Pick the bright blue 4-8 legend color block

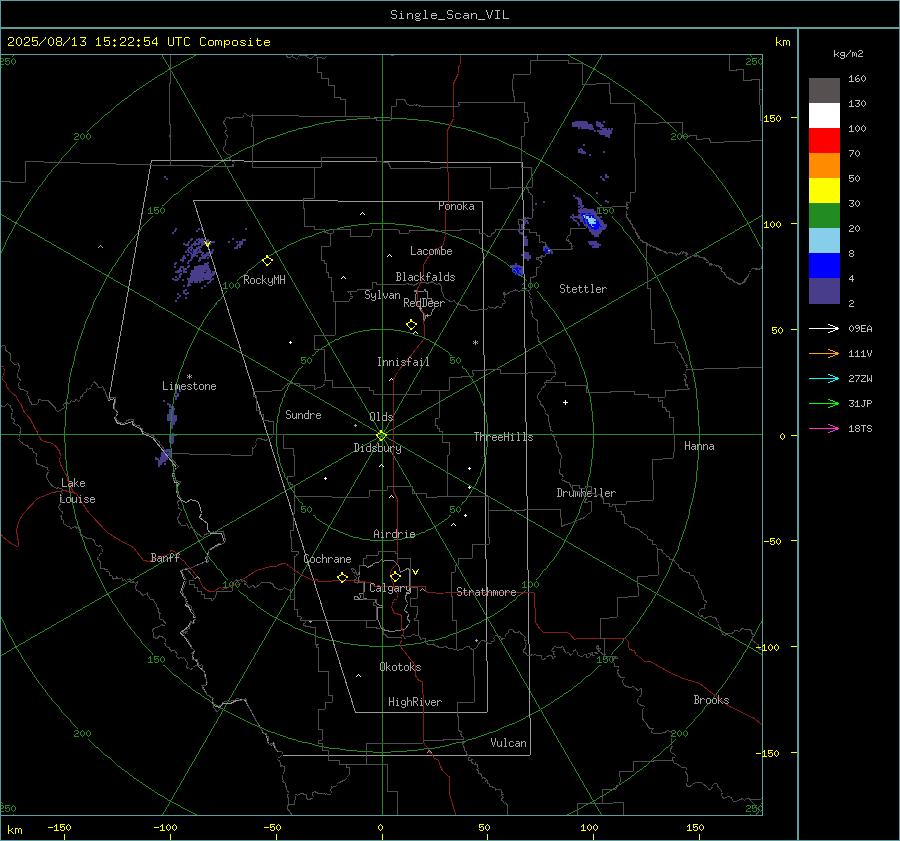[824, 265]
